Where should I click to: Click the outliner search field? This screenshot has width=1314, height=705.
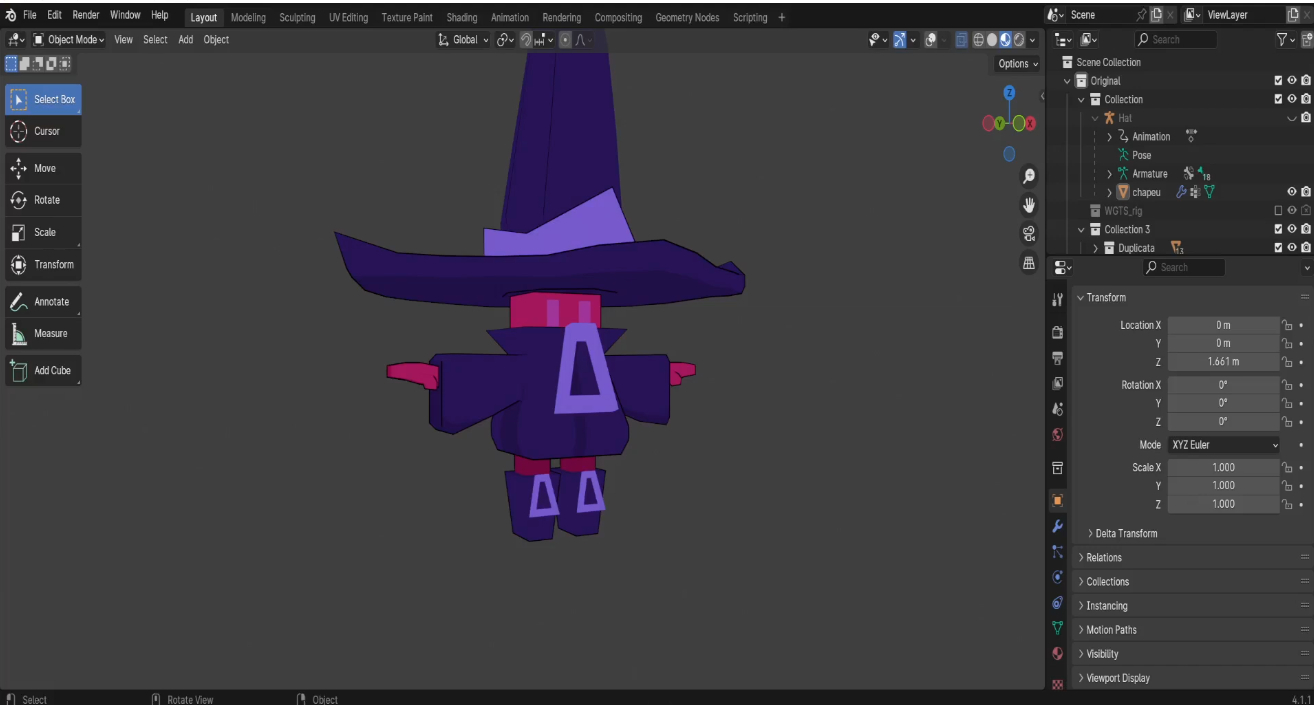pos(1177,40)
